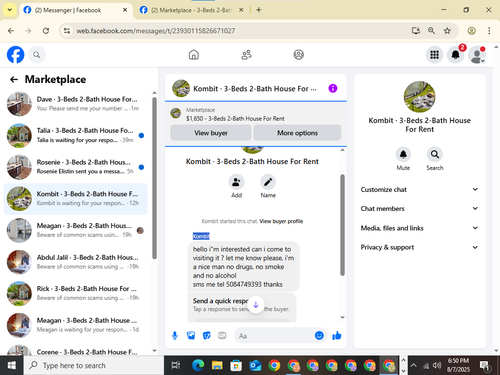Click the View buyer button
500x375 pixels.
pyautogui.click(x=211, y=133)
